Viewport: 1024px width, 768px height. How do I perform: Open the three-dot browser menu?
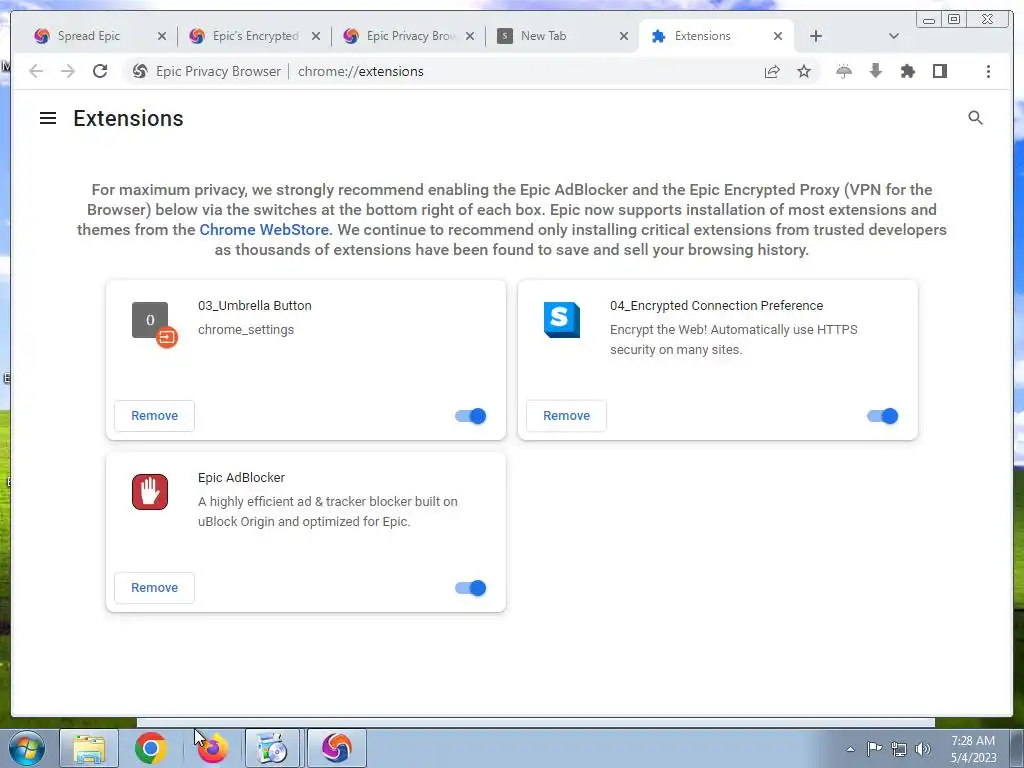pos(988,71)
